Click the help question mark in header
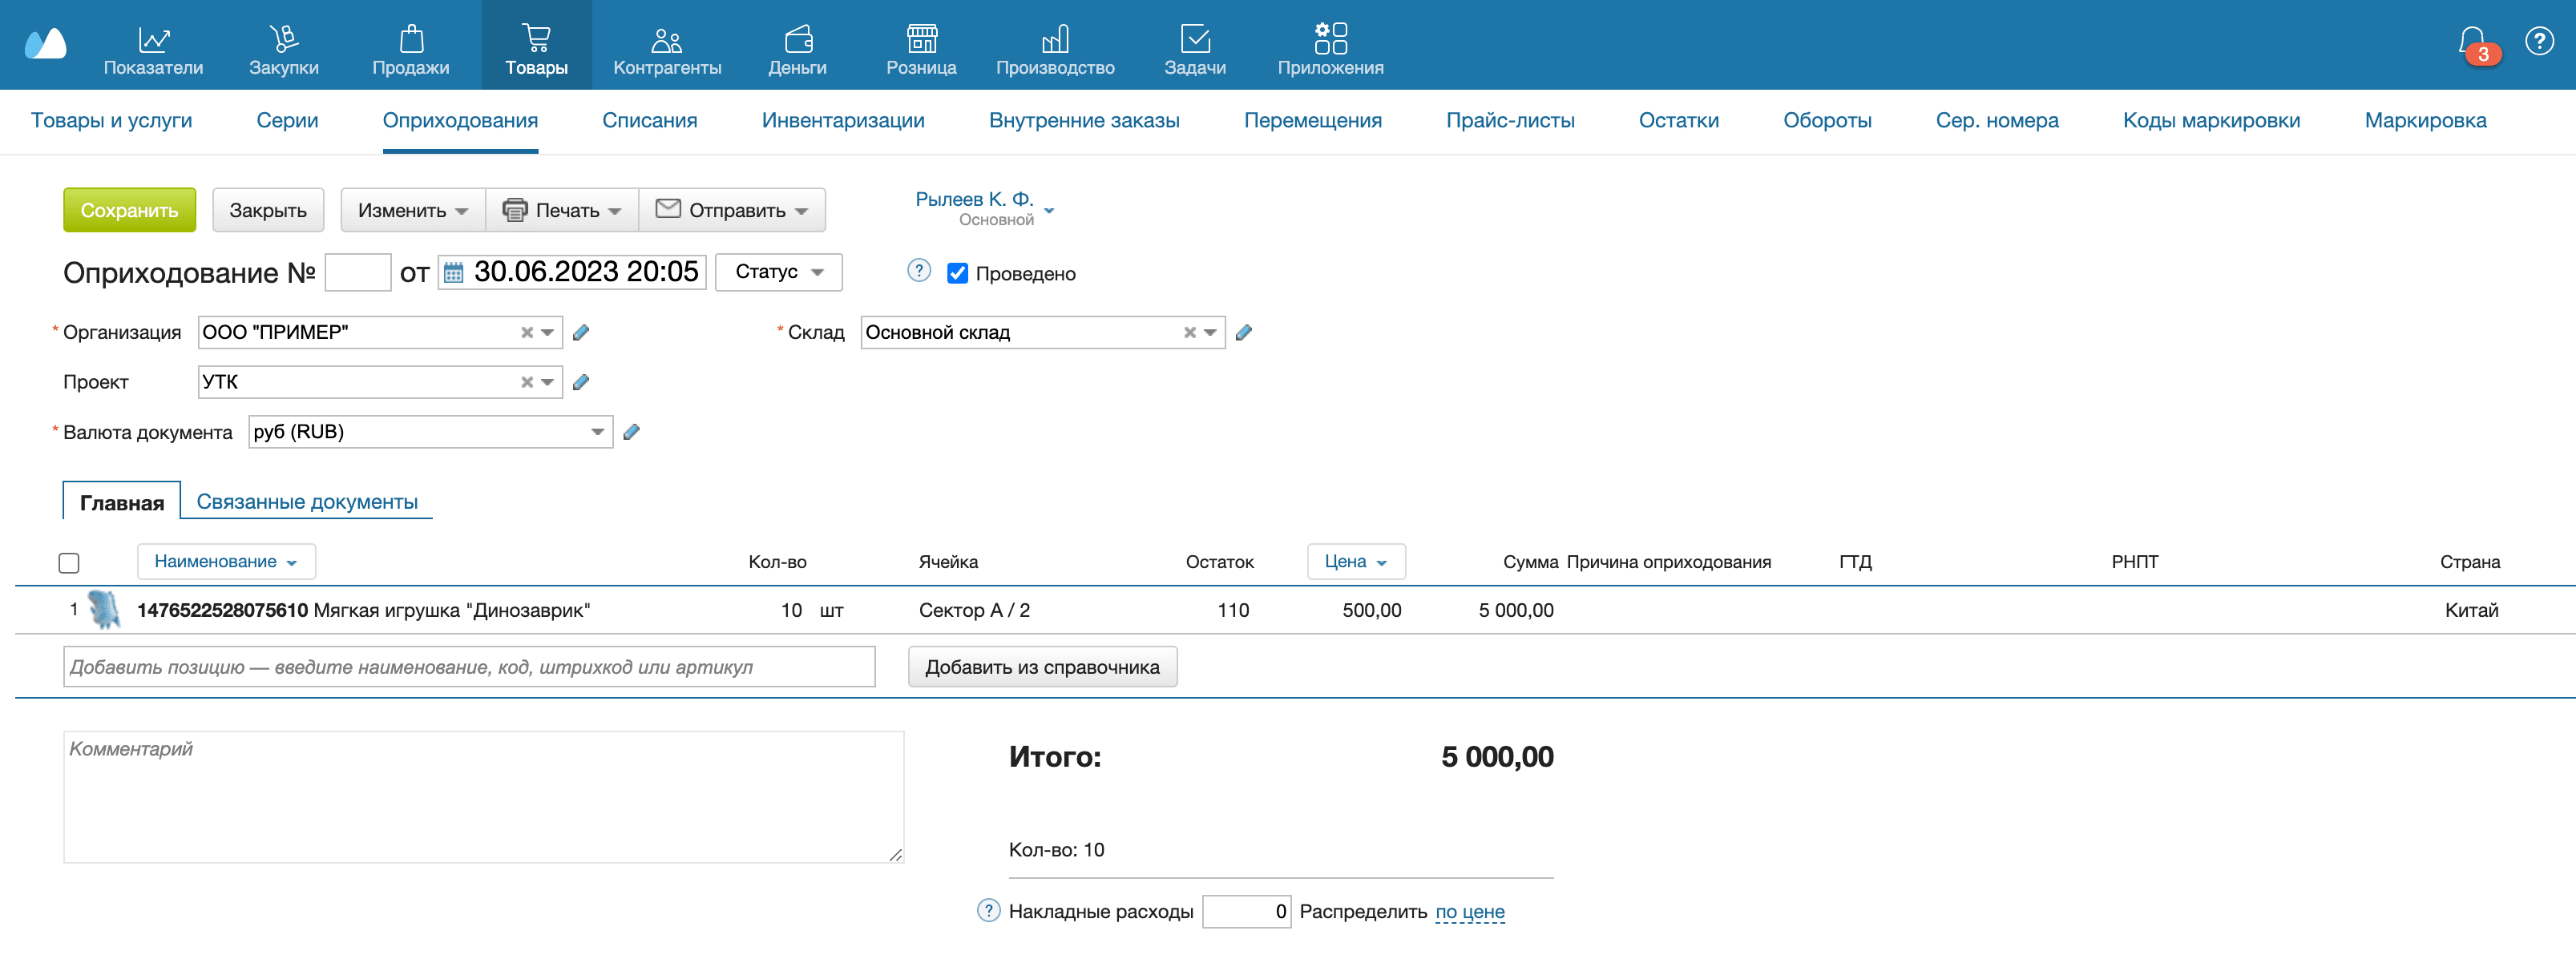The height and width of the screenshot is (959, 2576). (2539, 42)
